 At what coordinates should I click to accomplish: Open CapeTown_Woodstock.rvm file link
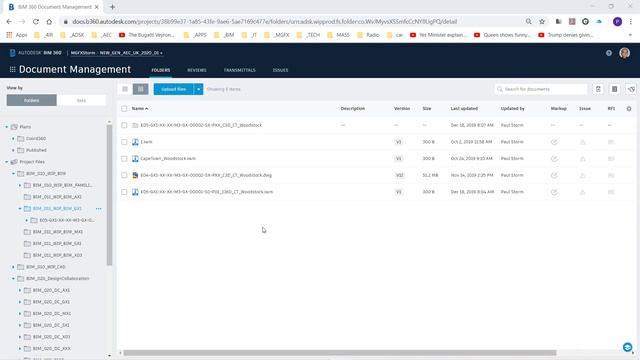point(168,158)
